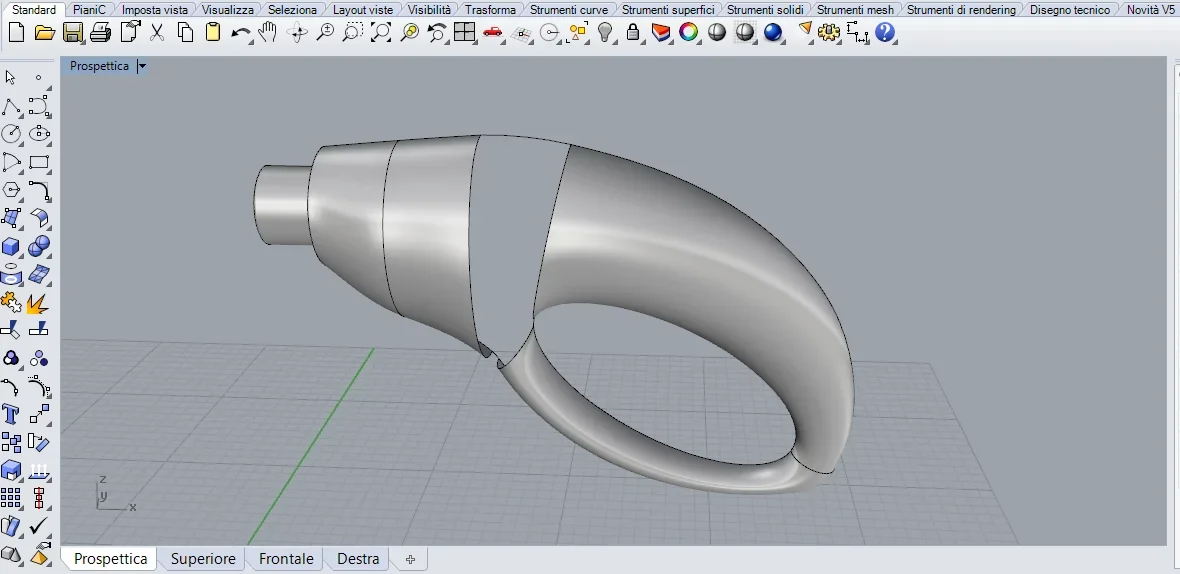Create a Box solid with the cube icon
Screen dimensions: 1180x574
coord(11,247)
